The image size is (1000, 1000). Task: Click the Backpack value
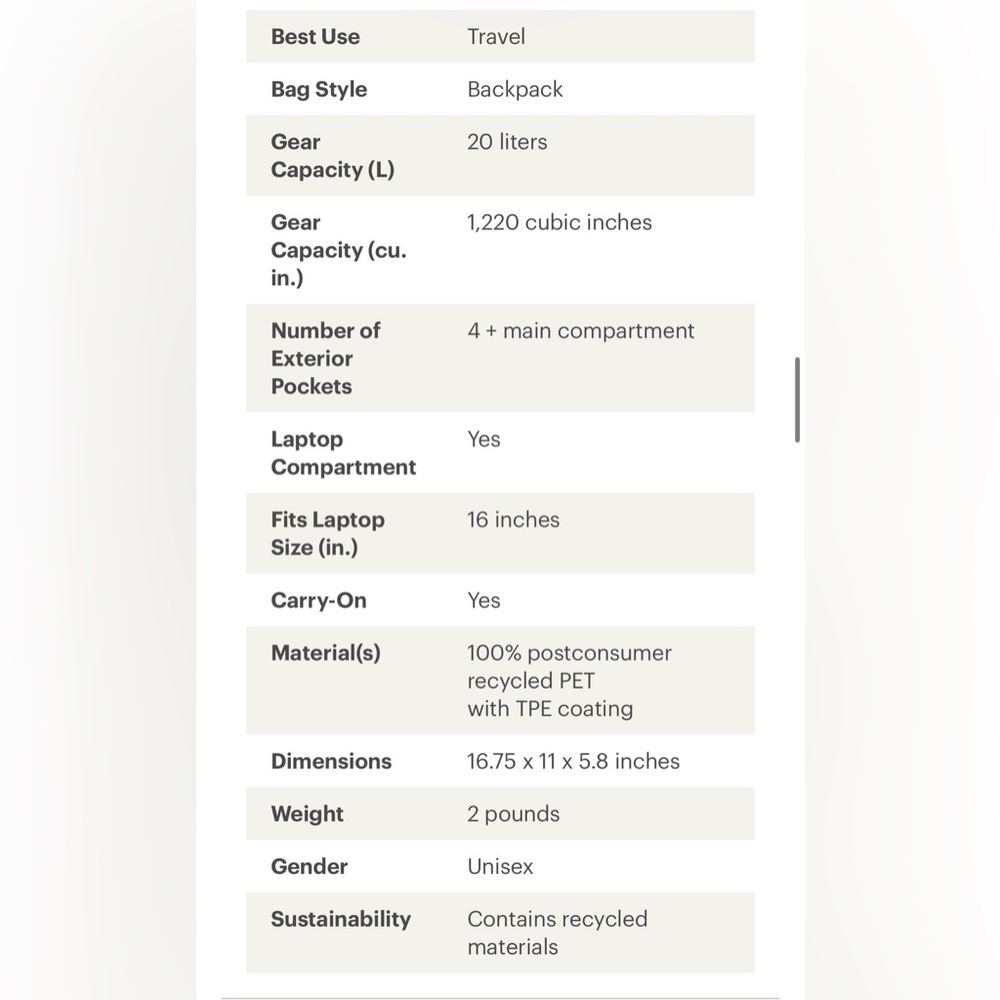click(515, 89)
